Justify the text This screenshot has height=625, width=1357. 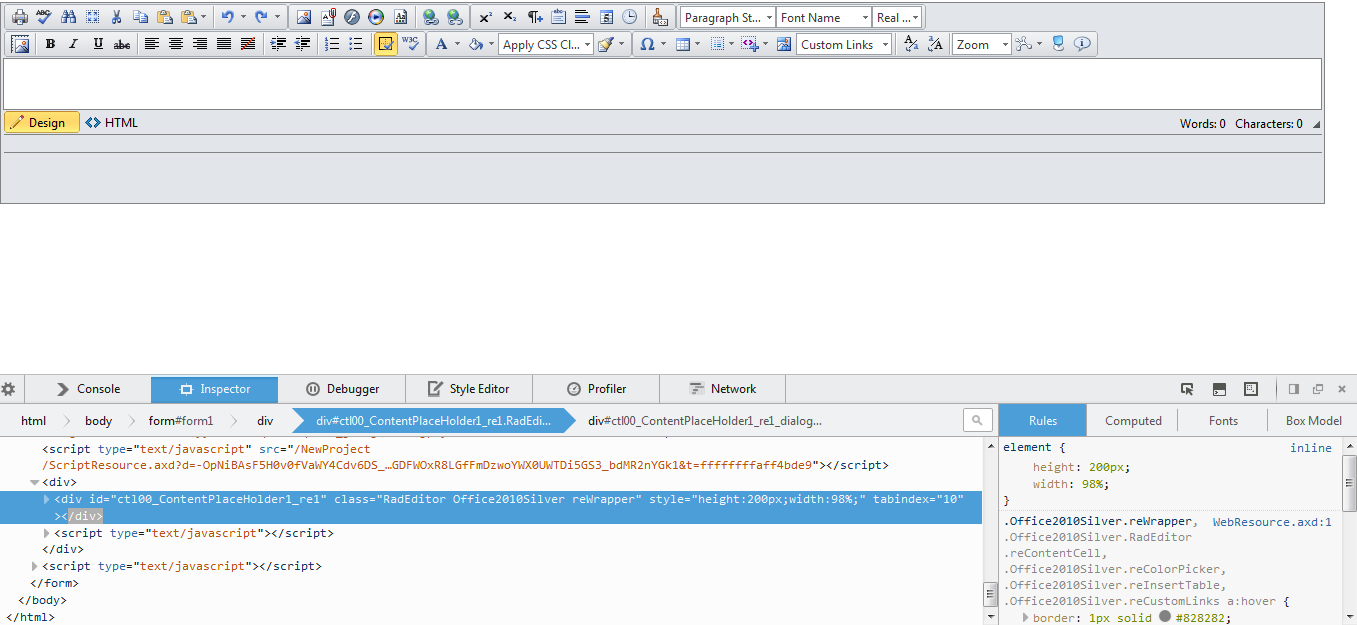tap(224, 44)
